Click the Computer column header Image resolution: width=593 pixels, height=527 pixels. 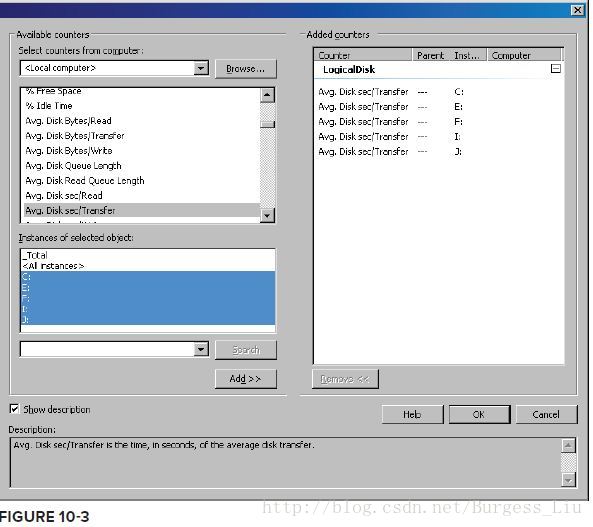[524, 55]
